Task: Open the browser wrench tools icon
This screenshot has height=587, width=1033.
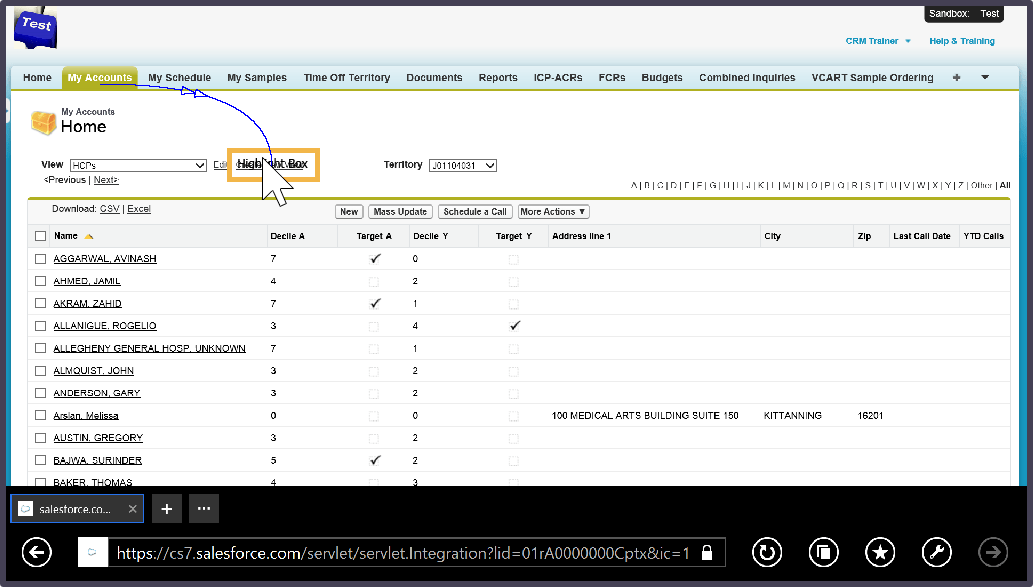Action: coord(936,552)
